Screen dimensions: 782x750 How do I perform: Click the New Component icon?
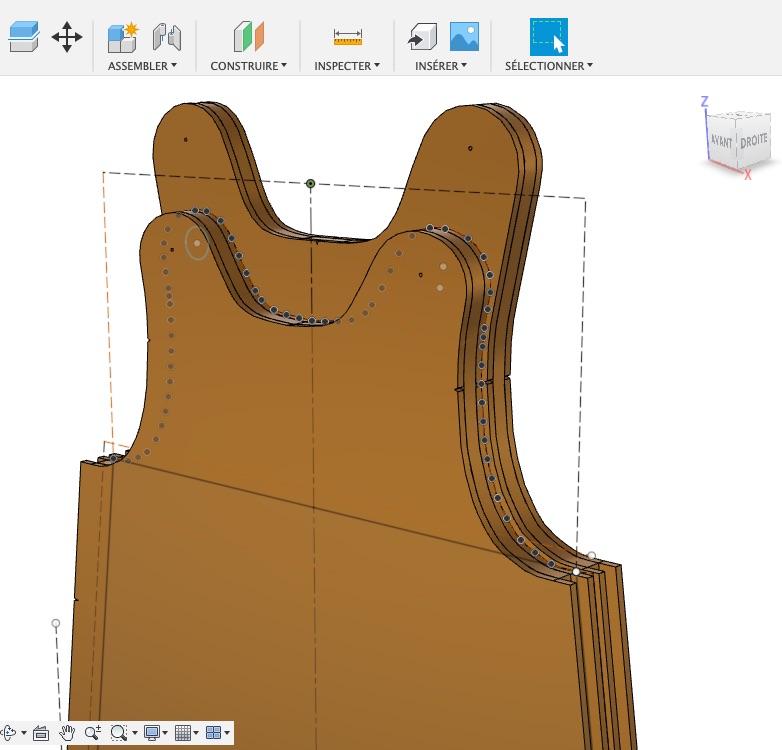[122, 37]
